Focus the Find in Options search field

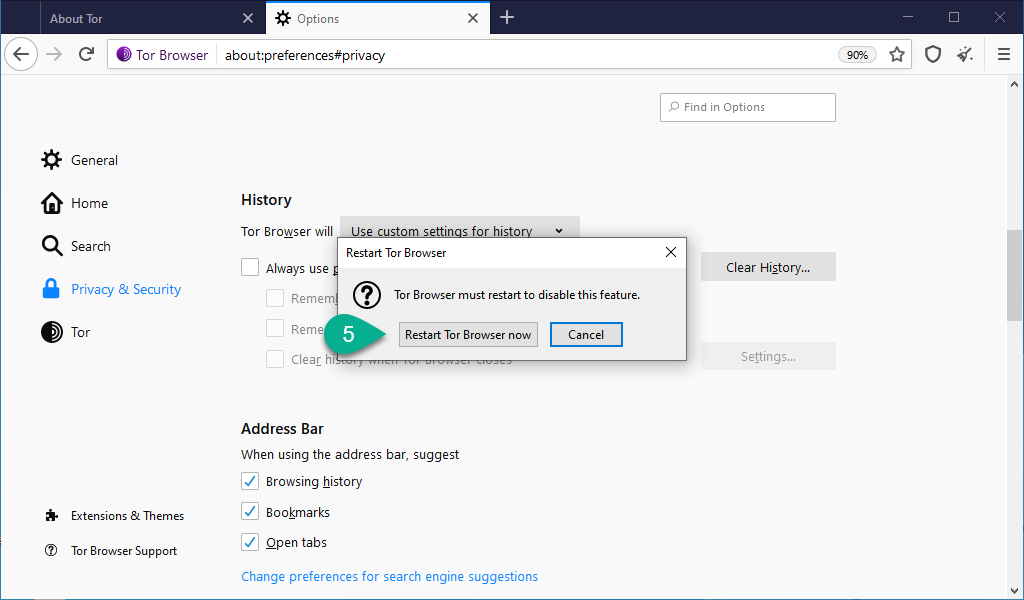748,107
